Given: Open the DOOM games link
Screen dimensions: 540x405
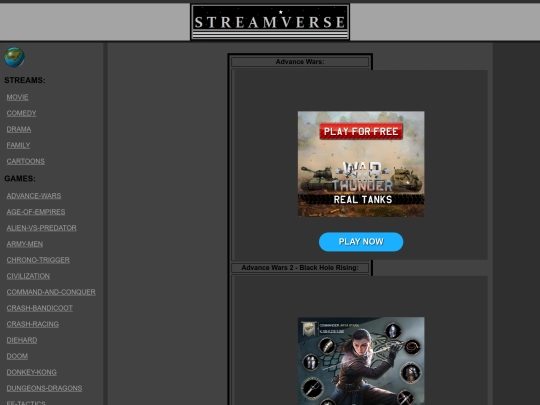Looking at the screenshot, I should click(x=17, y=356).
